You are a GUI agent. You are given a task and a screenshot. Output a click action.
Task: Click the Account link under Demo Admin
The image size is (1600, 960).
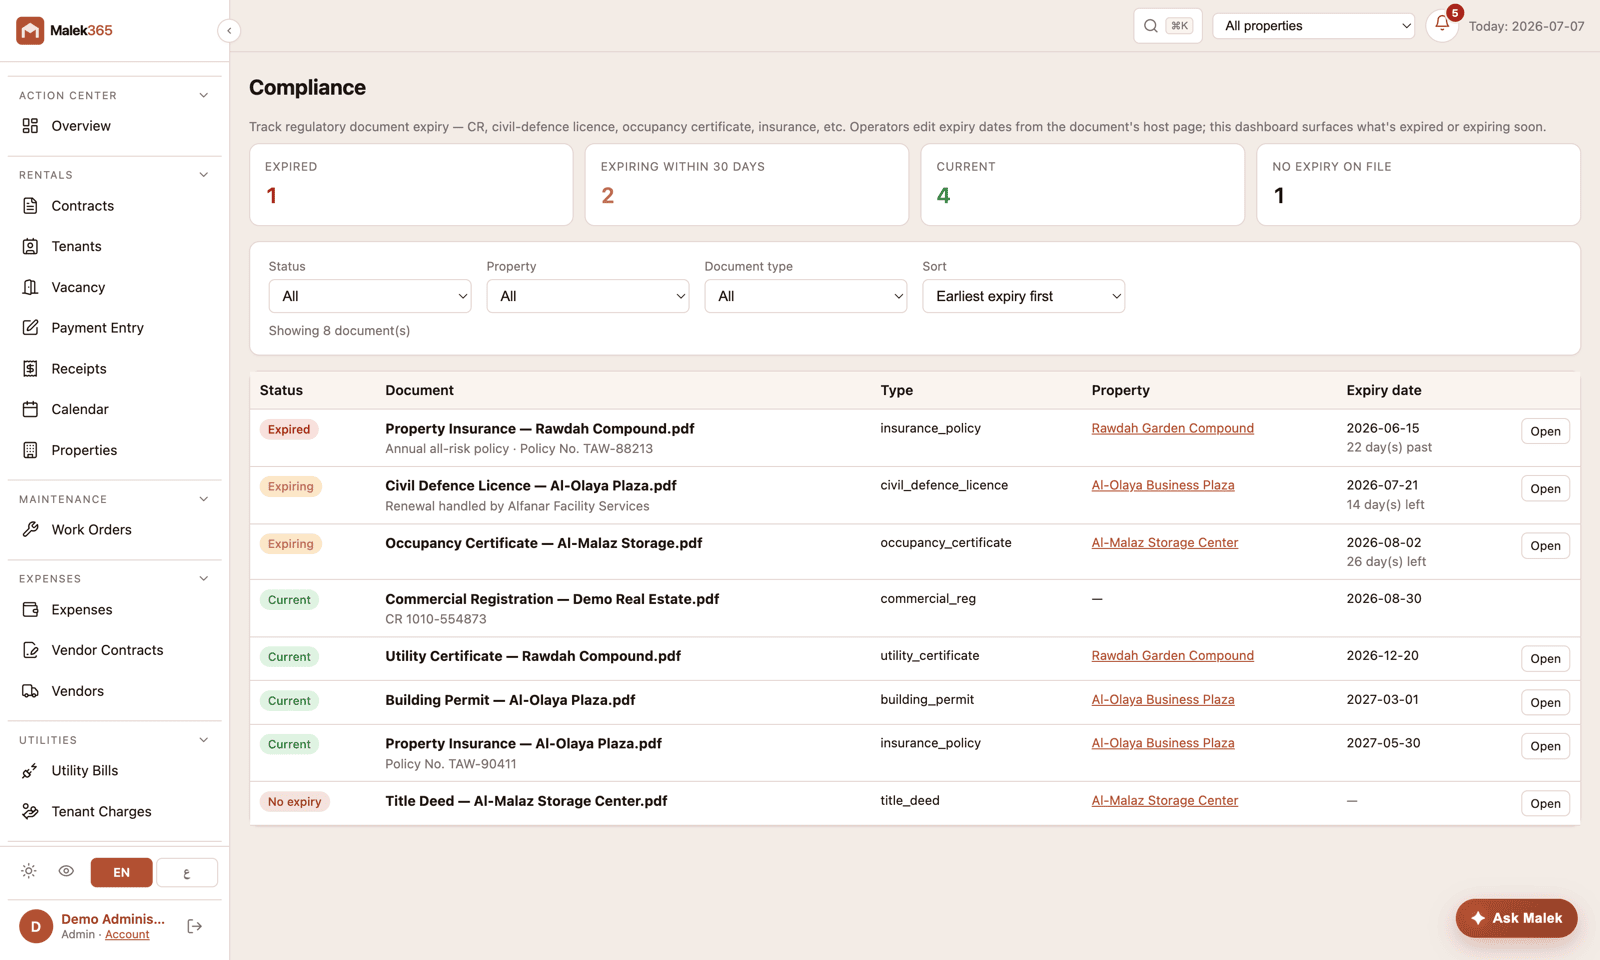[127, 935]
